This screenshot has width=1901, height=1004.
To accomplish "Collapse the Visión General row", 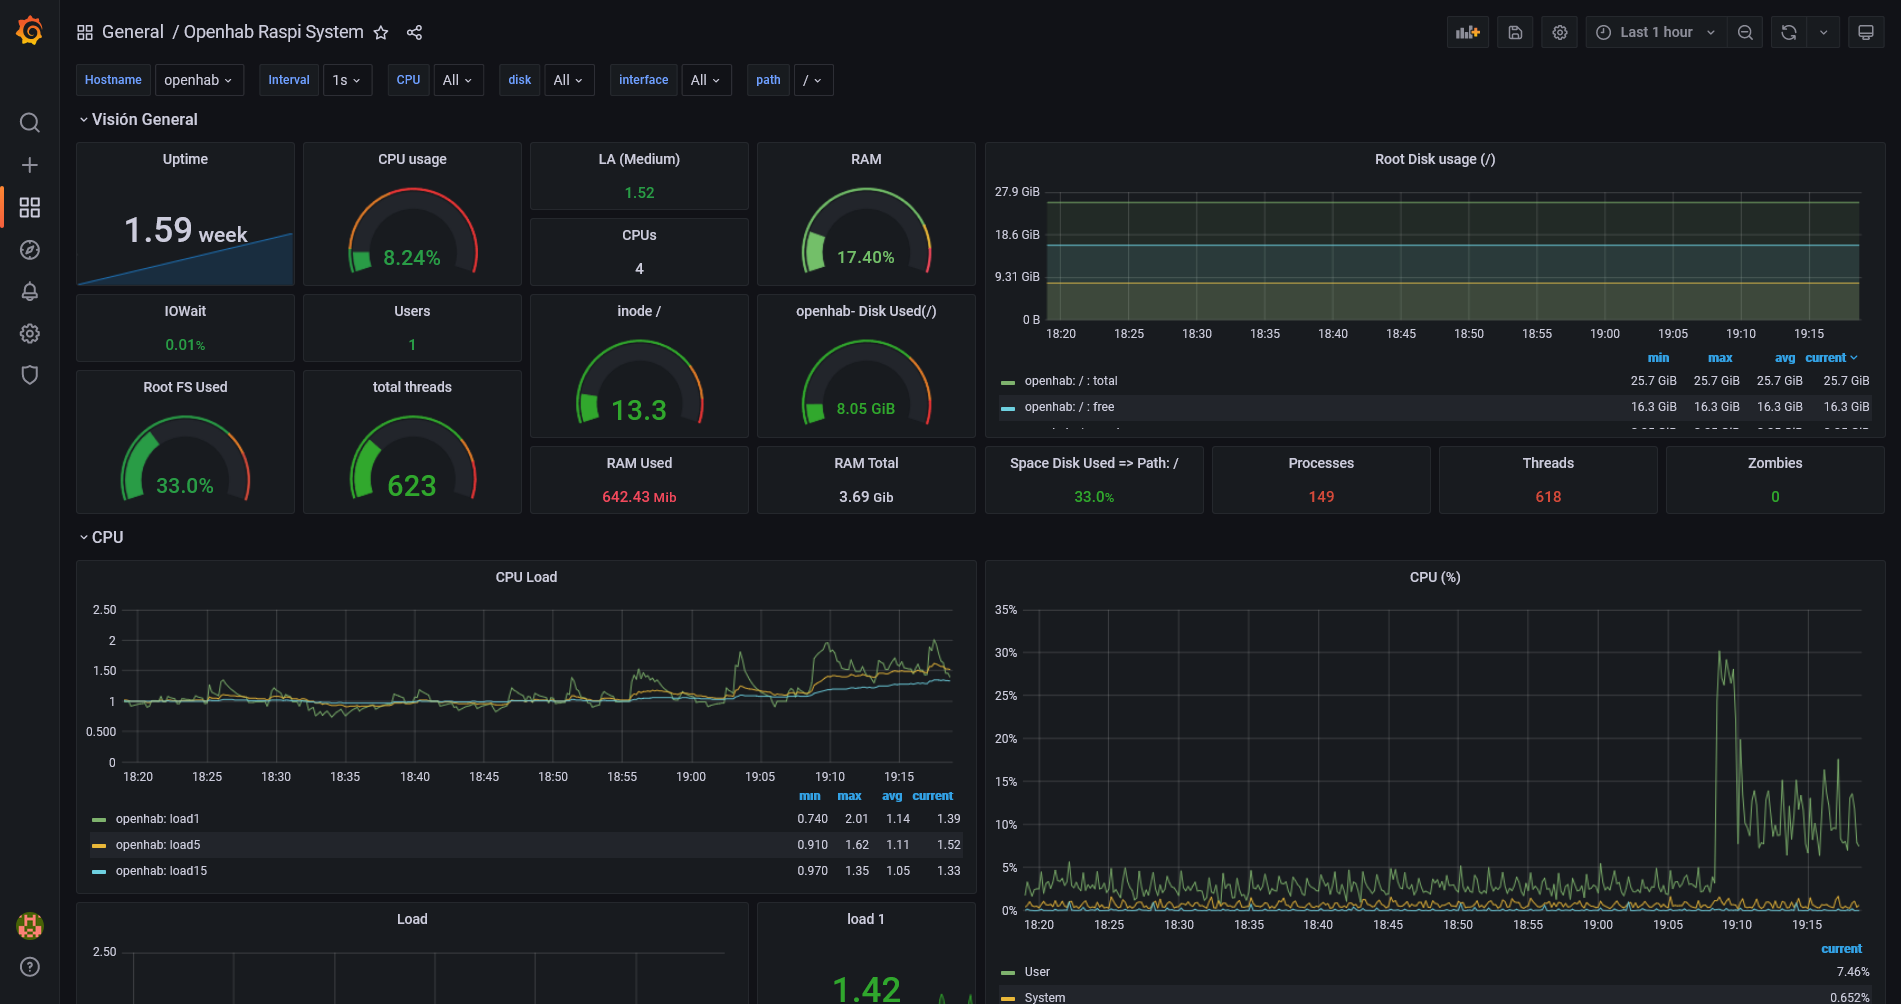I will coord(144,119).
